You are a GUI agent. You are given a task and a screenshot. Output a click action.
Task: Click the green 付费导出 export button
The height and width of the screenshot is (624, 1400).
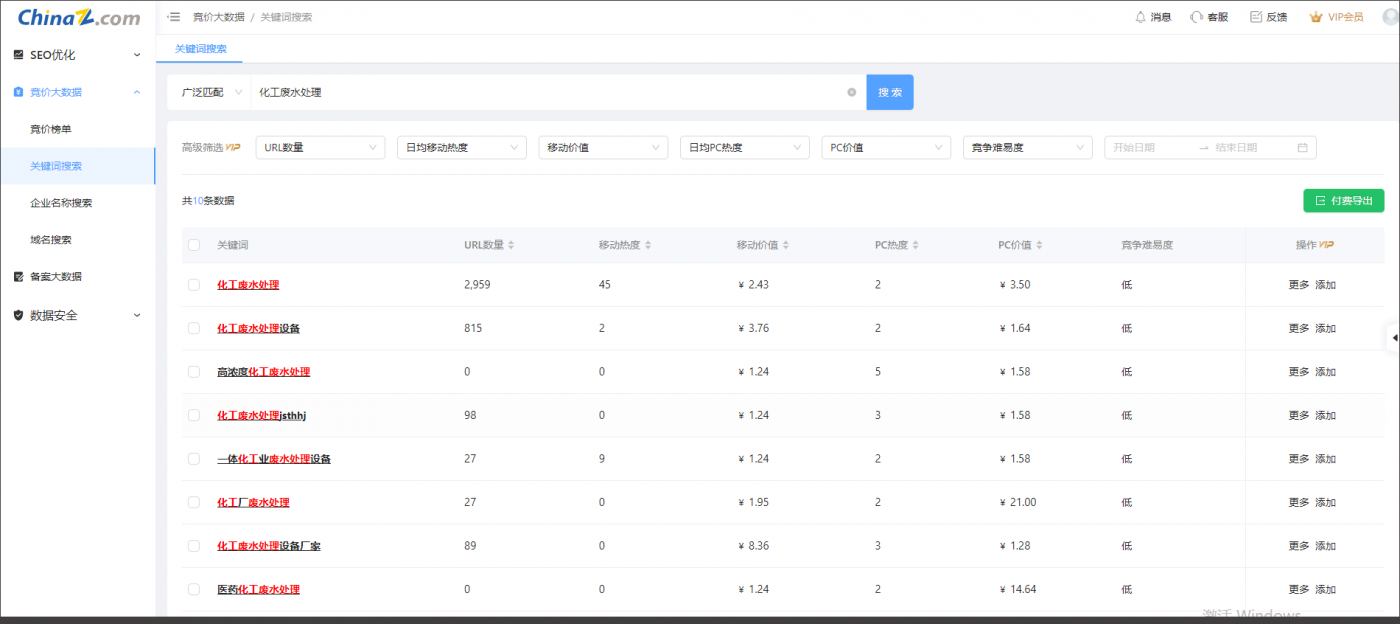coord(1343,201)
